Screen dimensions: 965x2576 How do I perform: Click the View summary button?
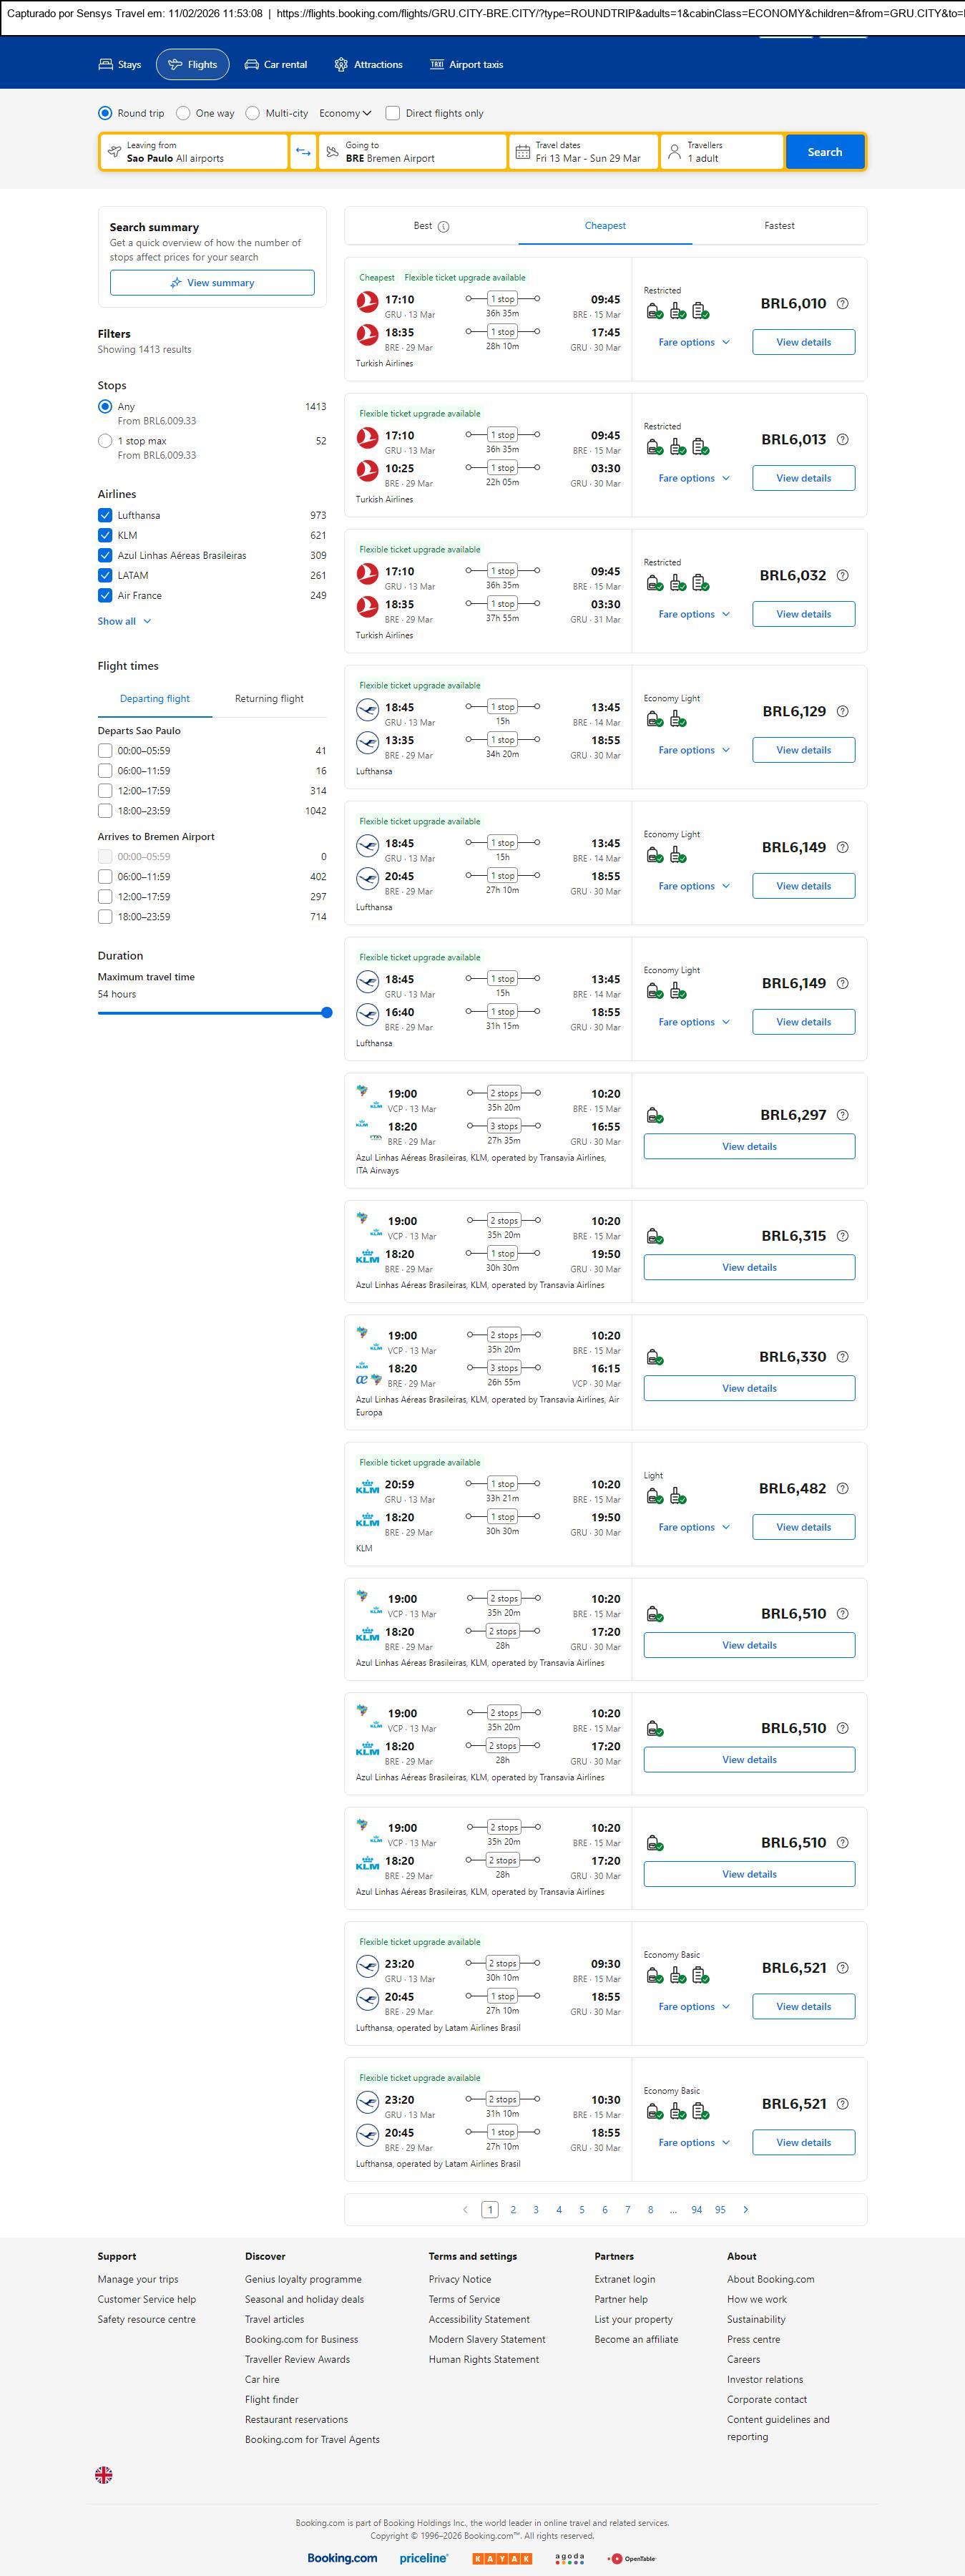(x=212, y=283)
